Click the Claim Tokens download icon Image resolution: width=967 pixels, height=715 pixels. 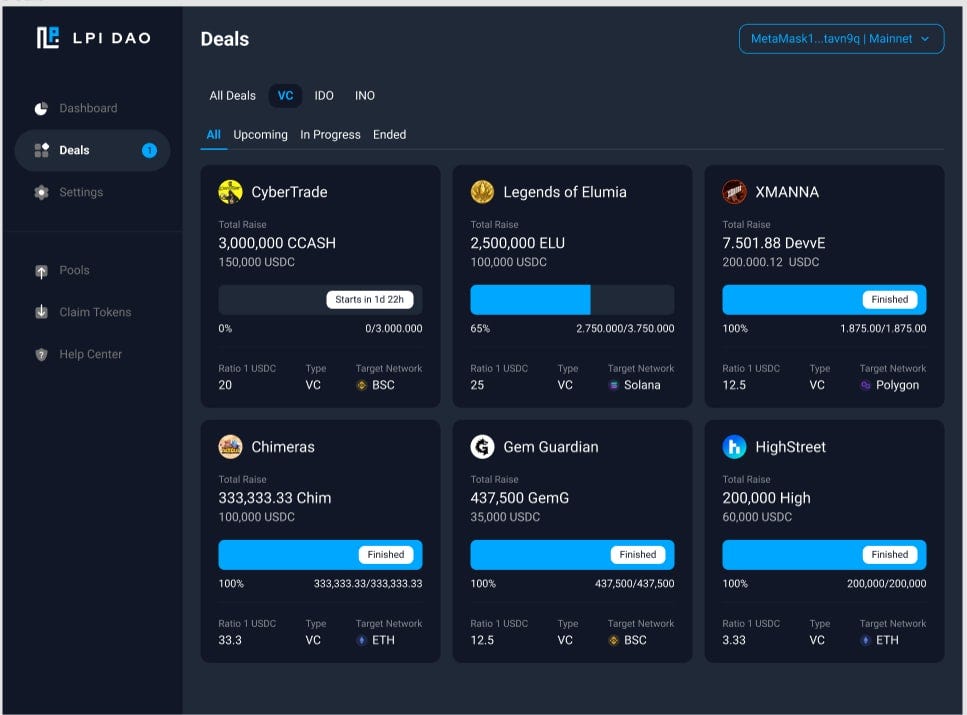coord(41,312)
